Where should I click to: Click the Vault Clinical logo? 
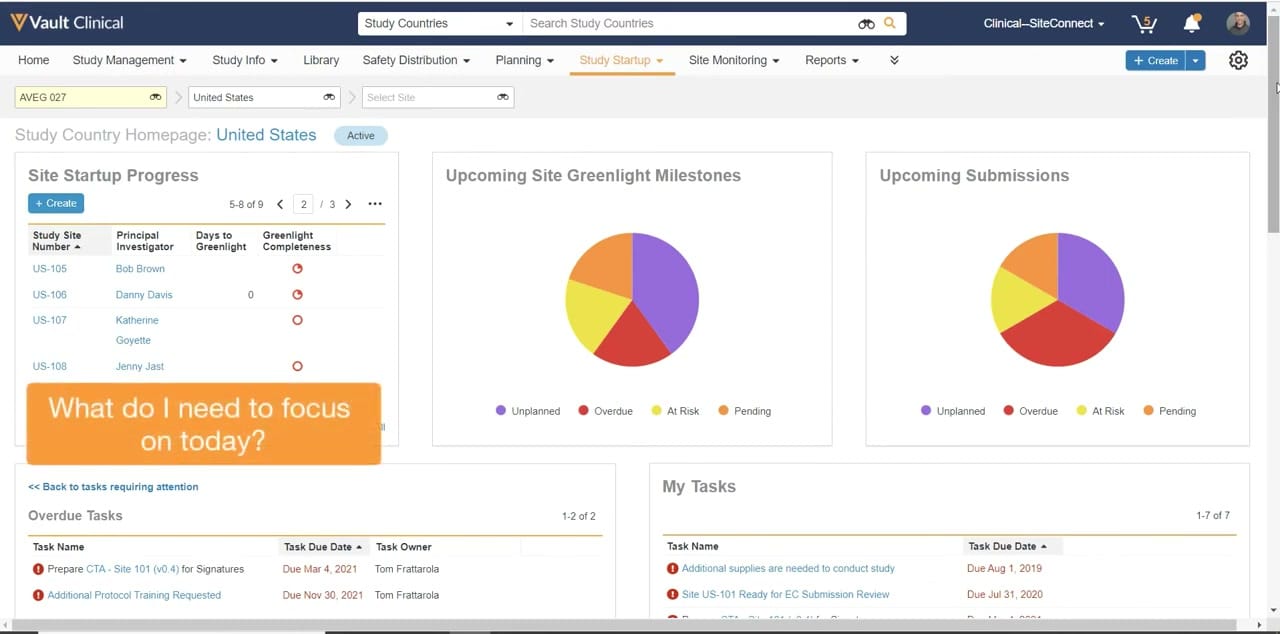[x=67, y=22]
